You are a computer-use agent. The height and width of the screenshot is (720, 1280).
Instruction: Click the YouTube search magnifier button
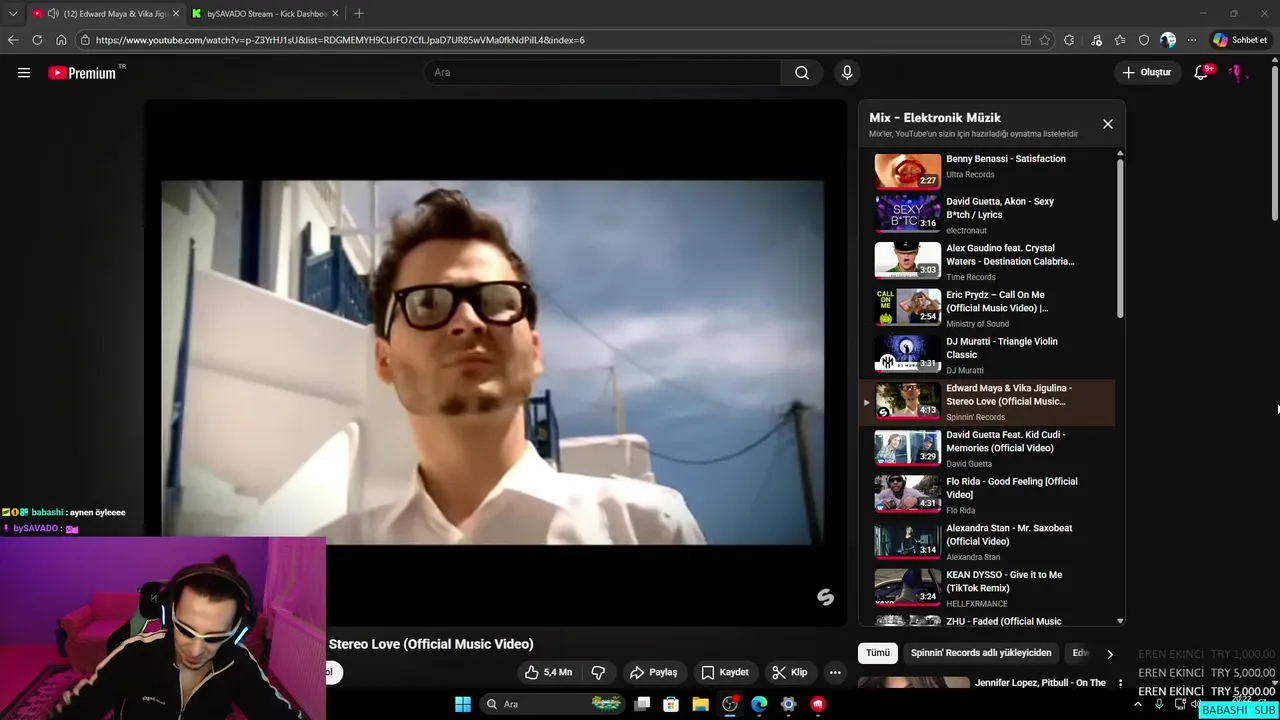[x=802, y=72]
